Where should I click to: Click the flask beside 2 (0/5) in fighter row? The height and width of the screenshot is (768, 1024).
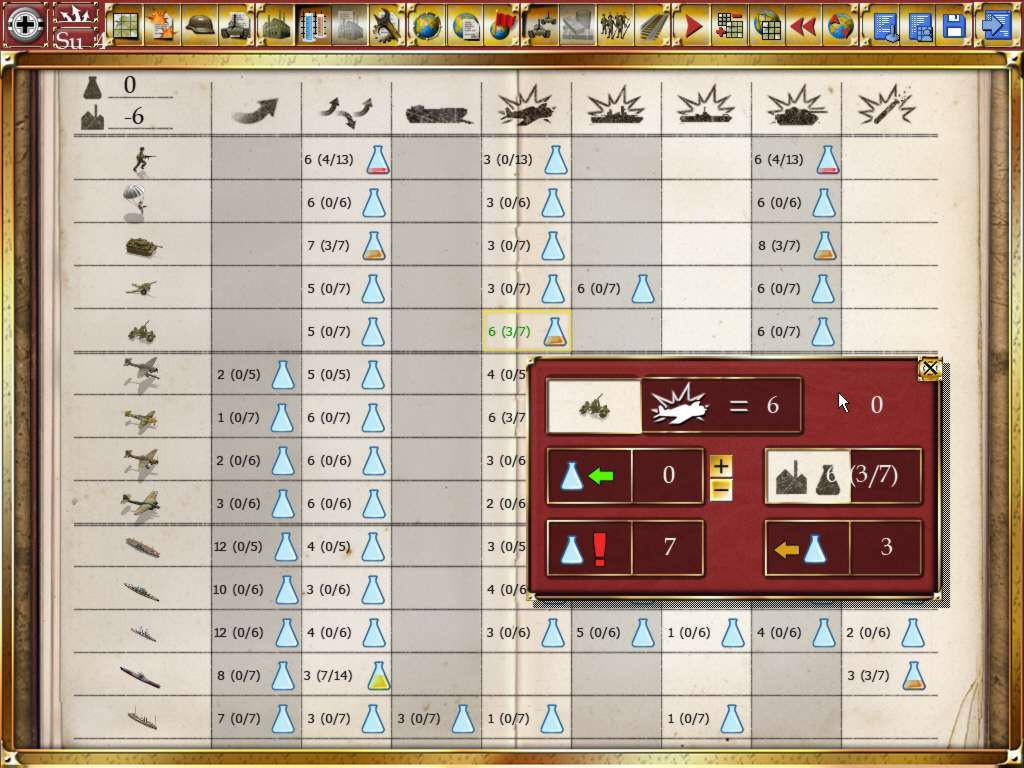(283, 374)
